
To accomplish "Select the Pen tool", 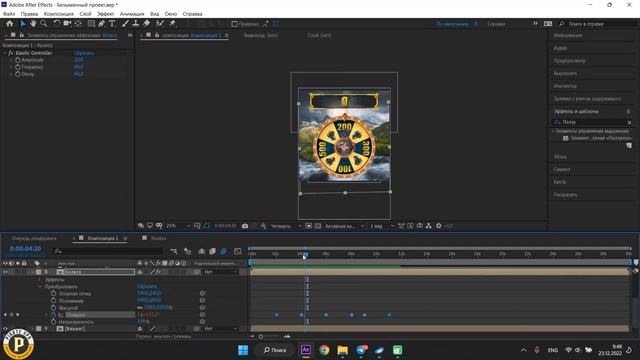I will pos(102,24).
